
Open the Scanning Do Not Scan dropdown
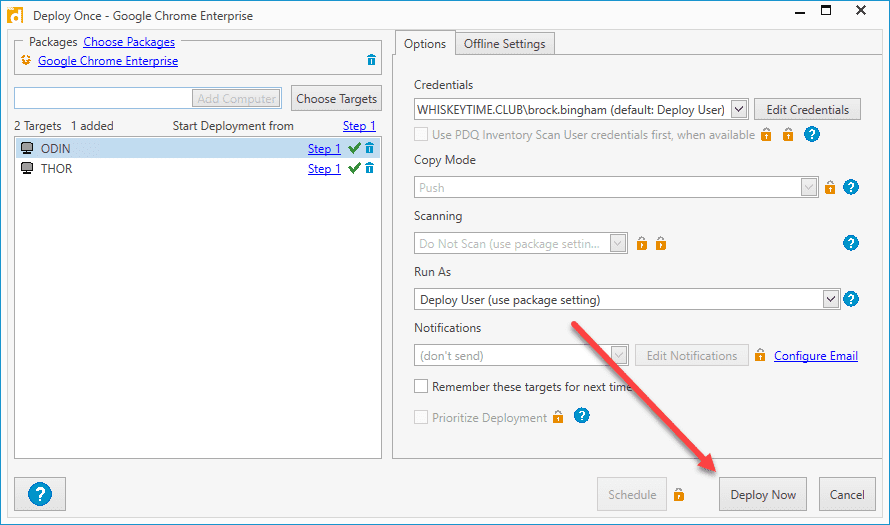pyautogui.click(x=618, y=243)
